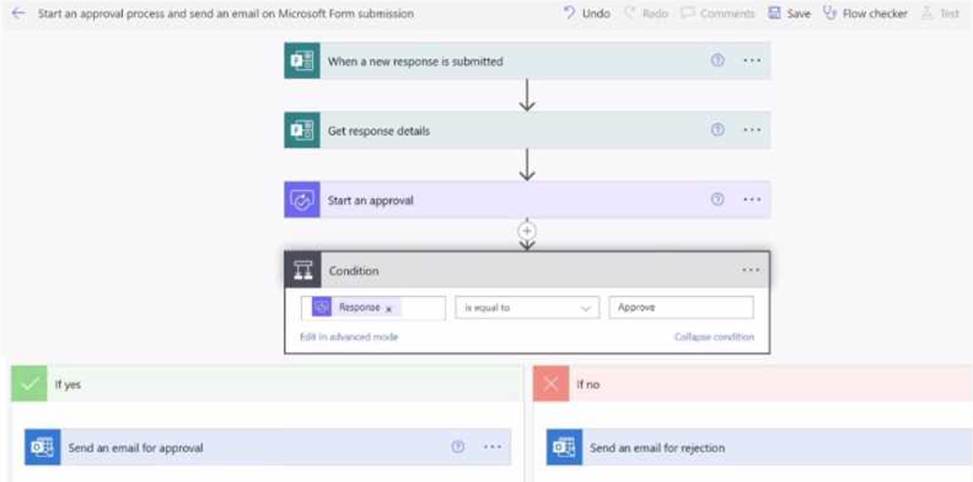Insert a step with the plus circle
Viewport: 973px width, 482px height.
point(527,231)
